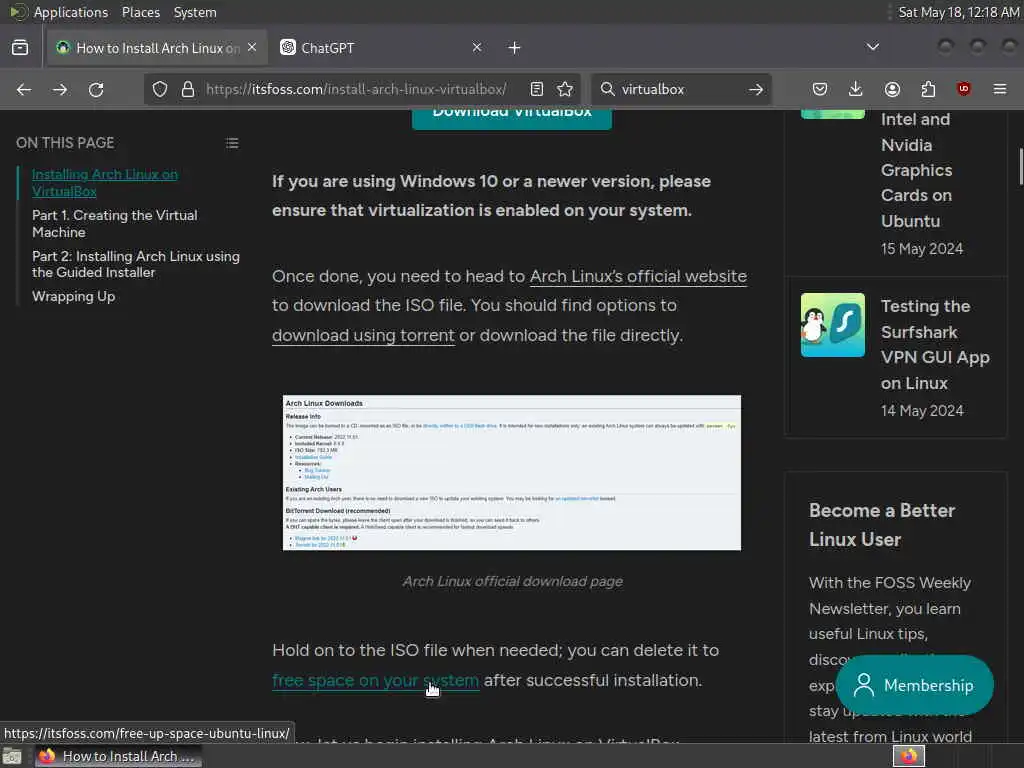Screen dimensions: 1024x768
Task: Open the Firefox account icon
Action: pyautogui.click(x=892, y=89)
